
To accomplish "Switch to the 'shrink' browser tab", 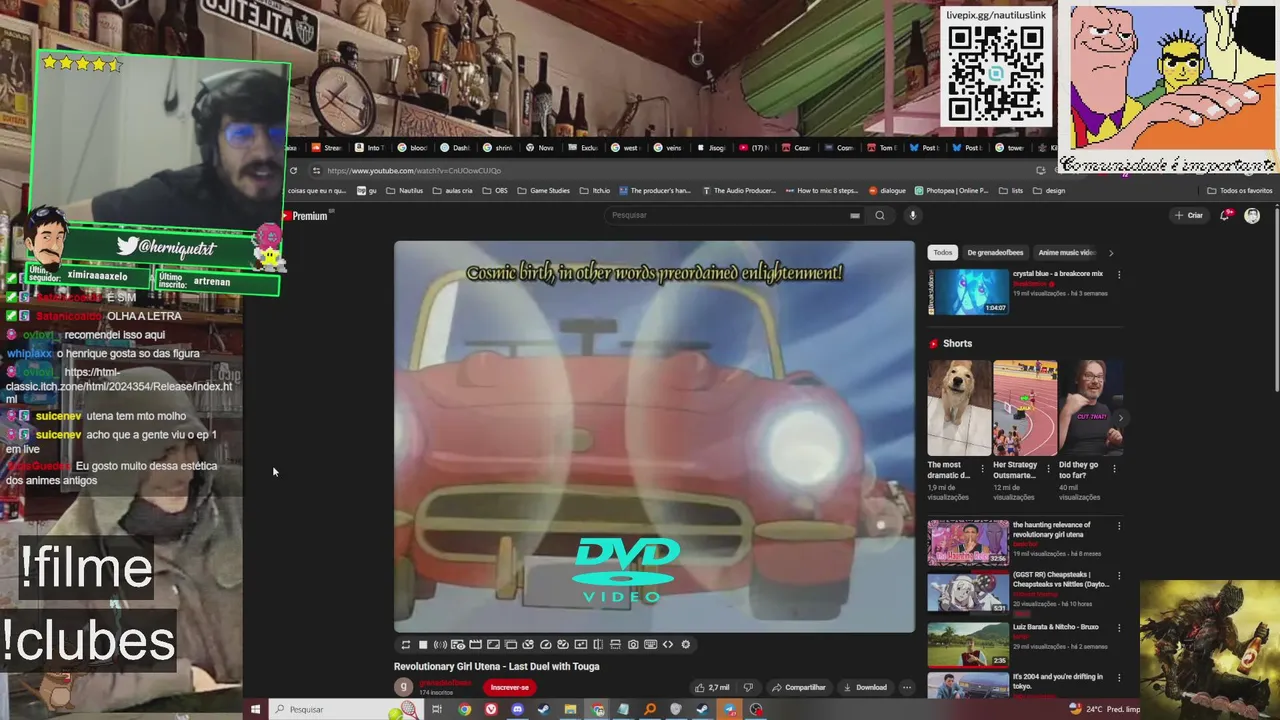I will pos(498,148).
